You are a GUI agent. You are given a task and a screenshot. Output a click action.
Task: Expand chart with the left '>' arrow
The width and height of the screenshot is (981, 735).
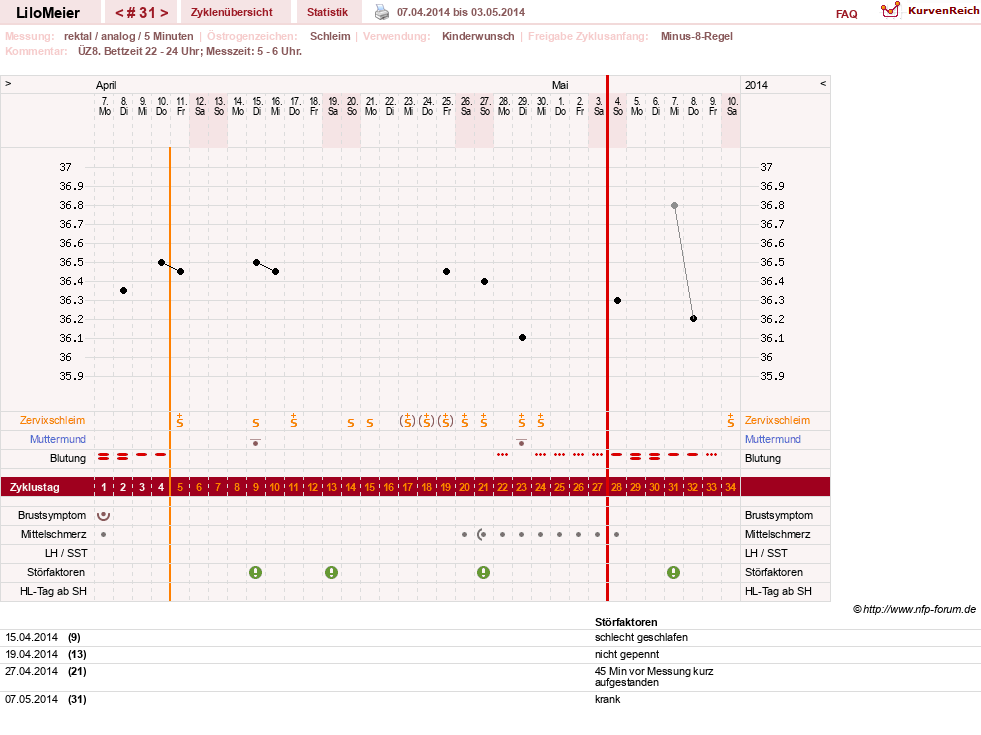tap(8, 83)
